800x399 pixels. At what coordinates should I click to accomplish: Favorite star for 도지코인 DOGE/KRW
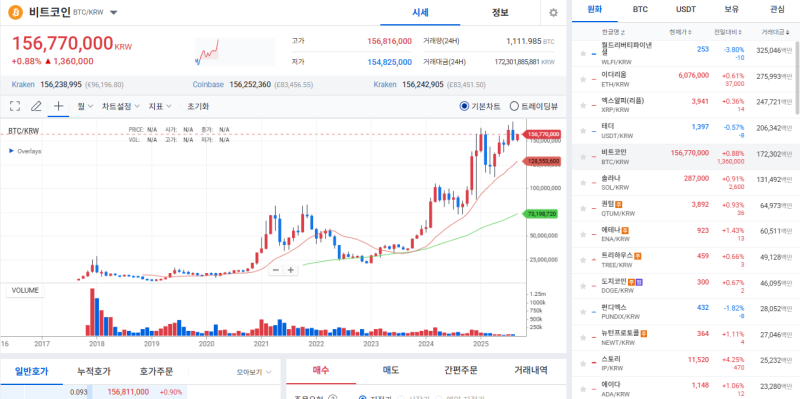[x=583, y=286]
